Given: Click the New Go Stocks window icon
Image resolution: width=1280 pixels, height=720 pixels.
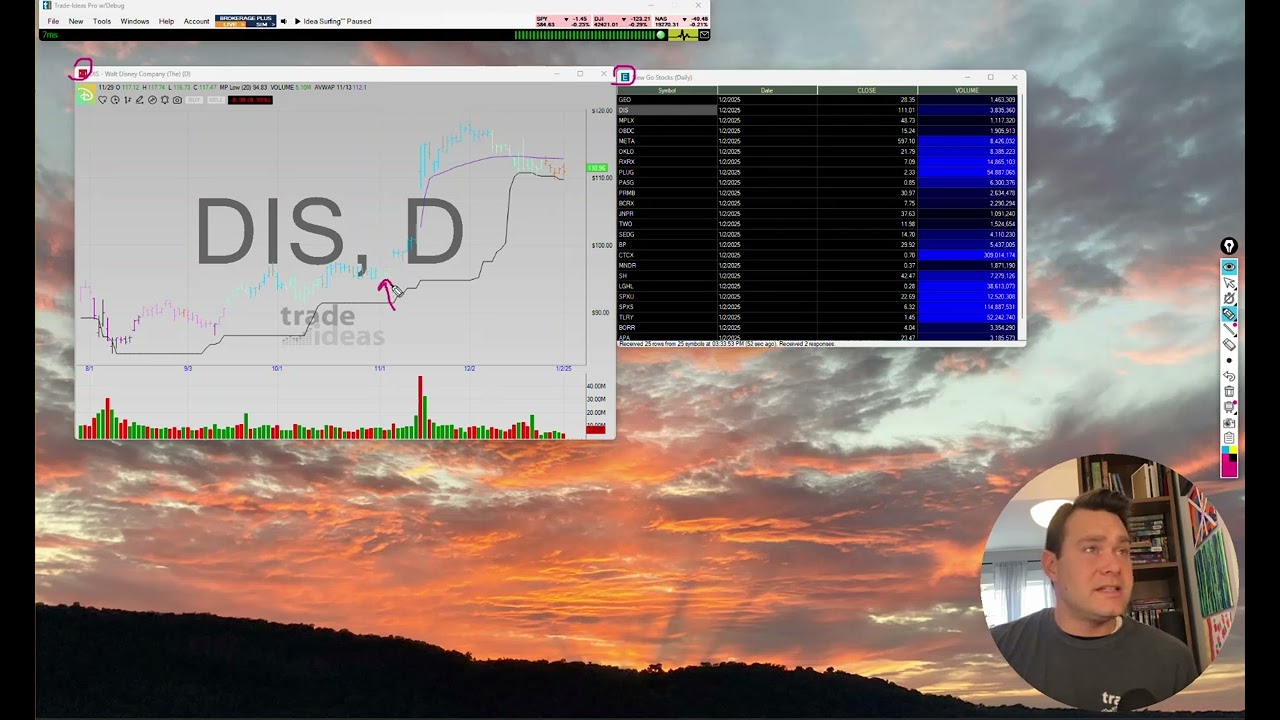Looking at the screenshot, I should (625, 77).
